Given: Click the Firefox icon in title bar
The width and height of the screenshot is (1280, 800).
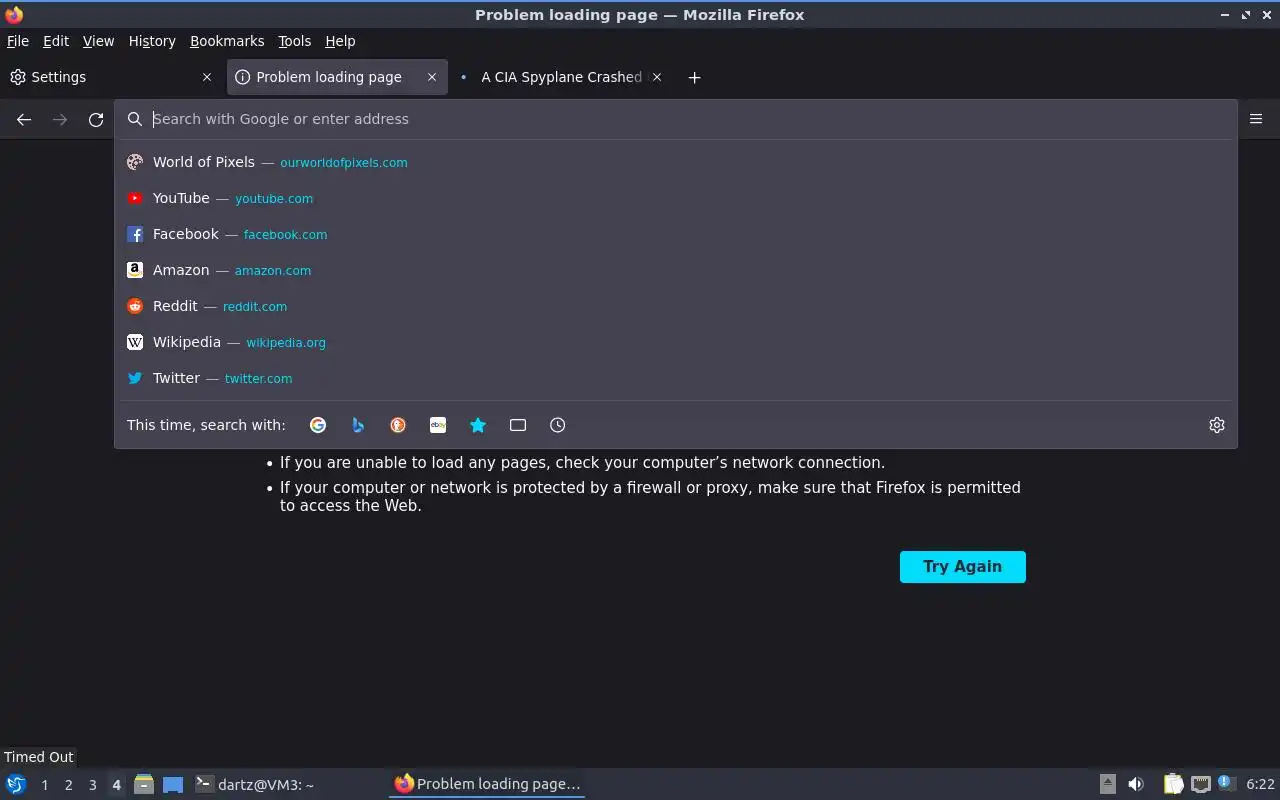Looking at the screenshot, I should click(x=14, y=14).
